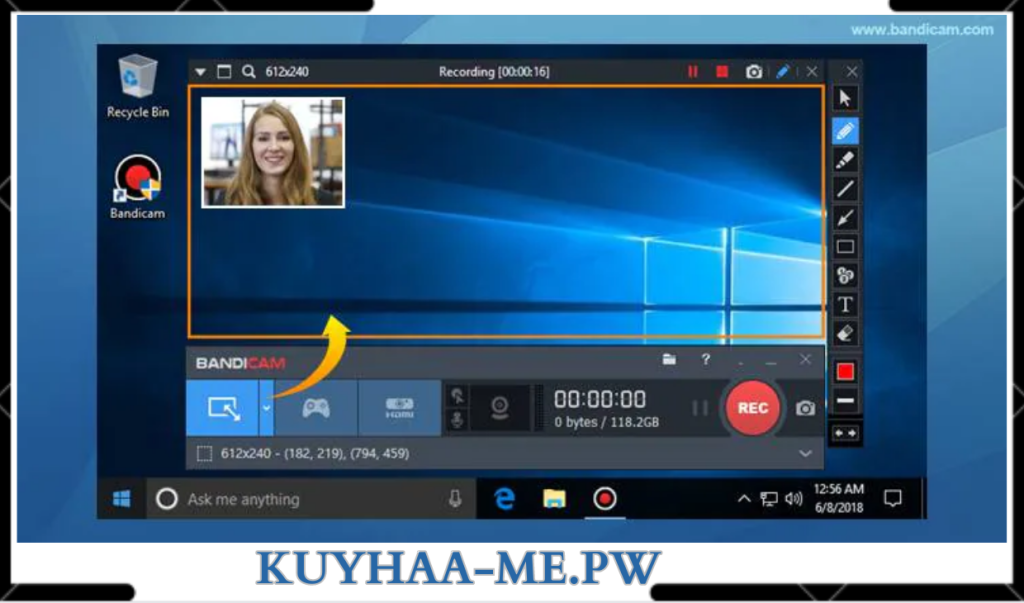Click the webcam preview thumbnail

point(273,153)
